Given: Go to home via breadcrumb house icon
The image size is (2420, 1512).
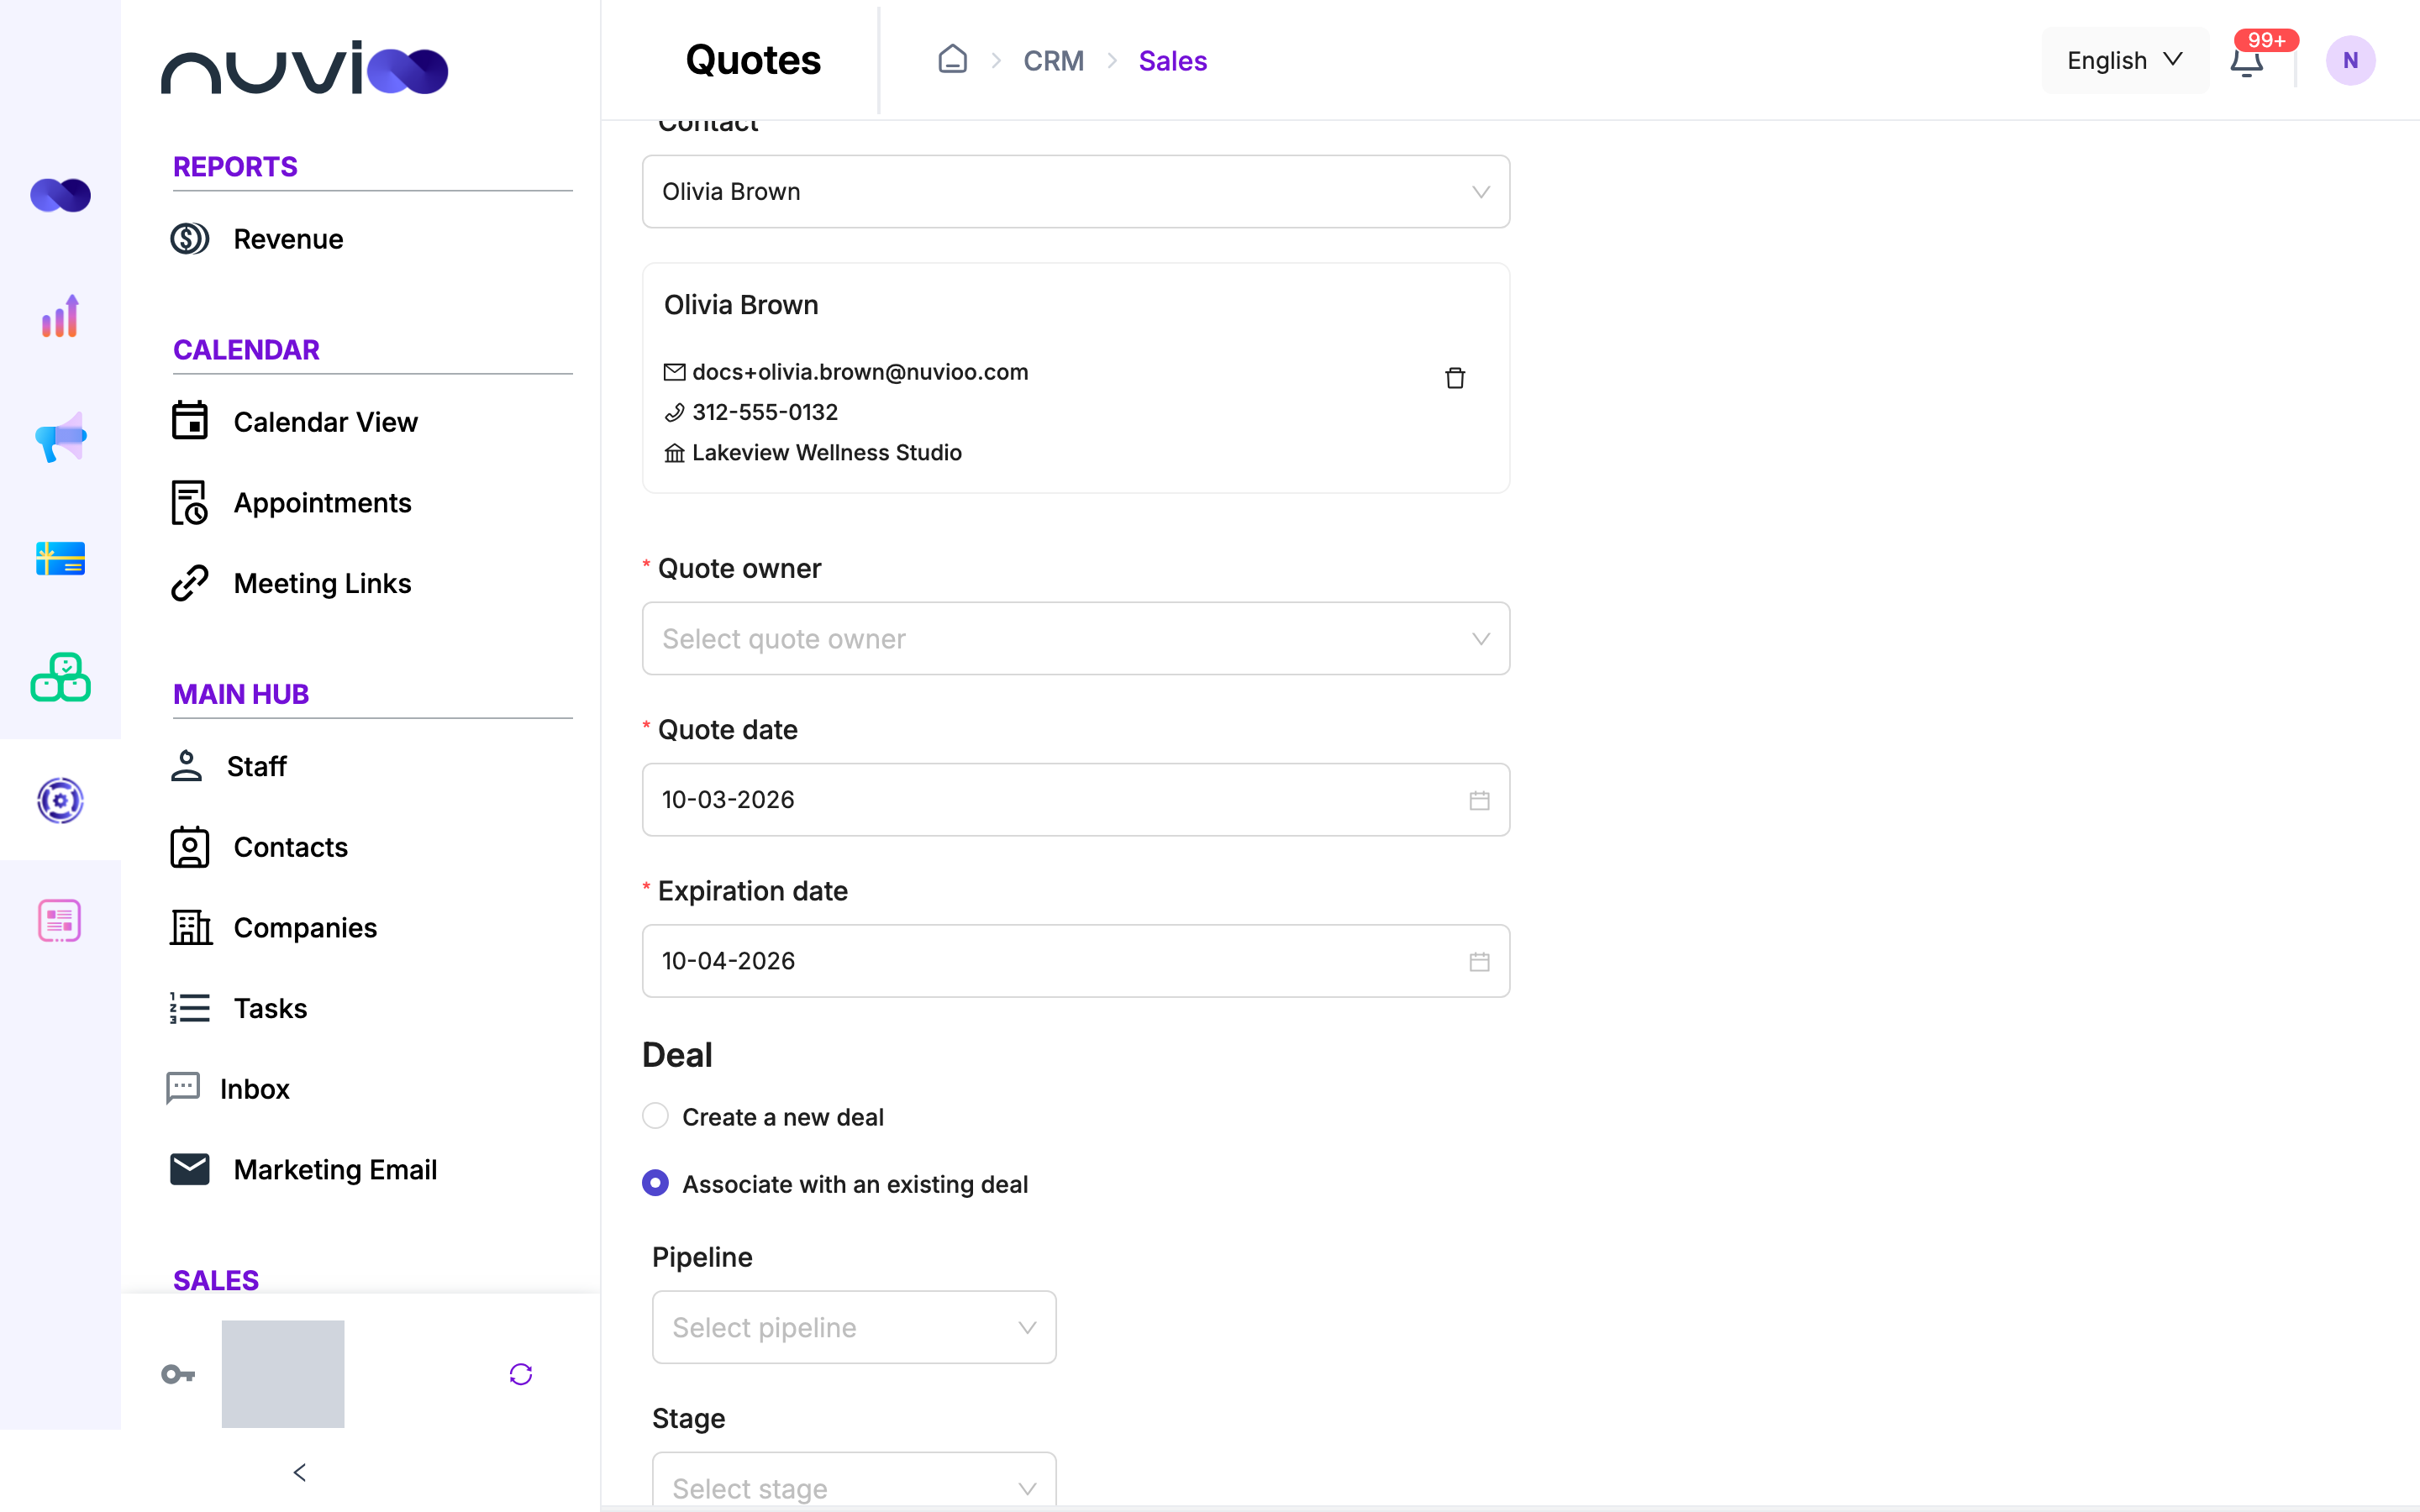Looking at the screenshot, I should tap(952, 60).
